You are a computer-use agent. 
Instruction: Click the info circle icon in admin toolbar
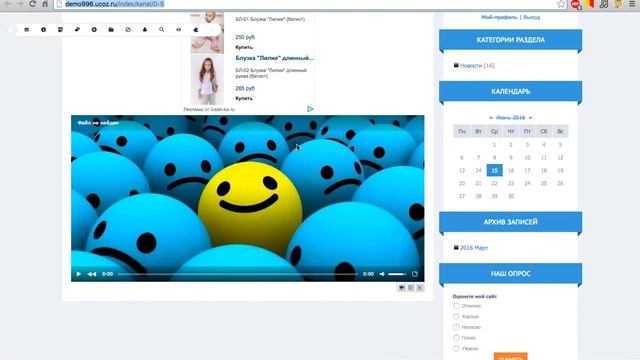43,30
